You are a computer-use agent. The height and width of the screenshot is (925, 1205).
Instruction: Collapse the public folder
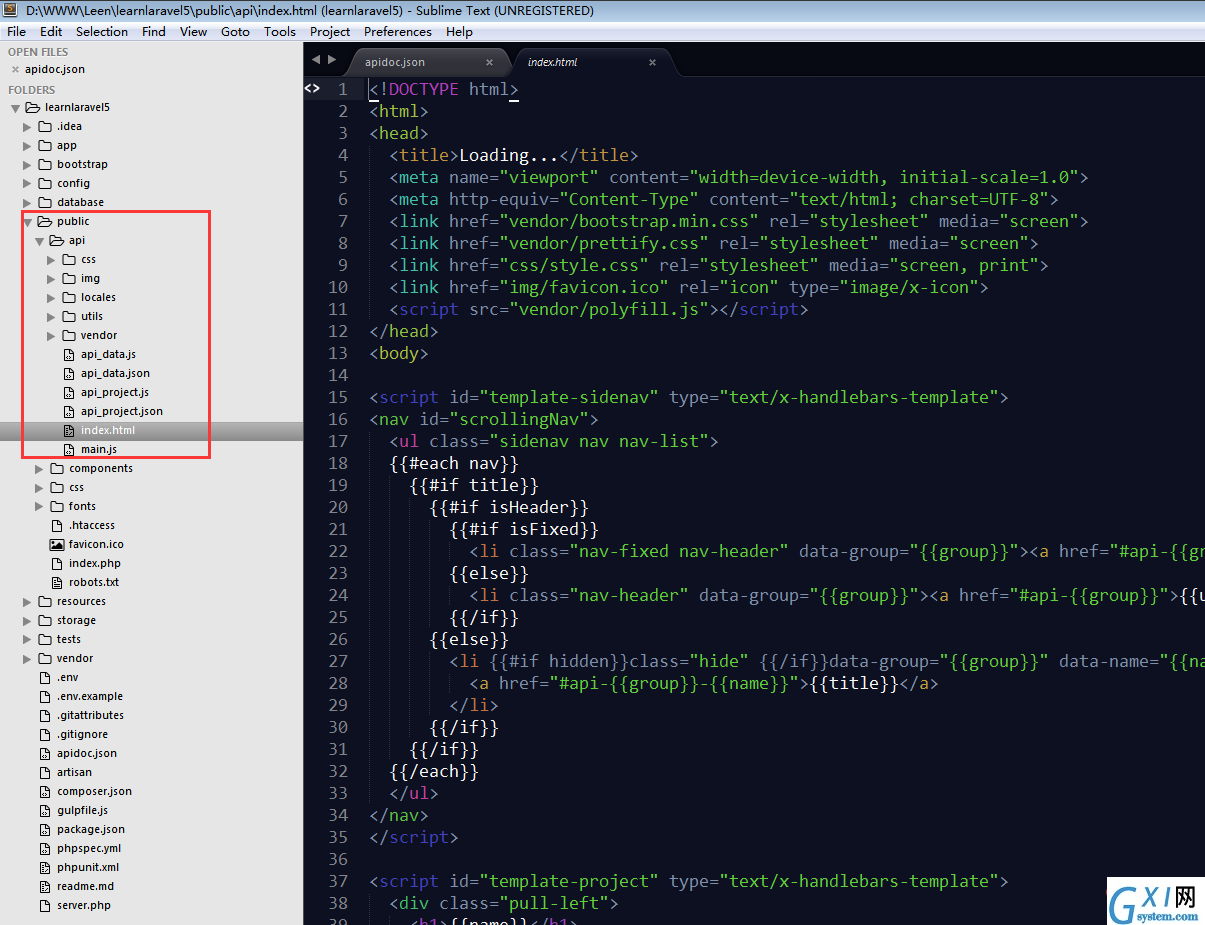(28, 221)
